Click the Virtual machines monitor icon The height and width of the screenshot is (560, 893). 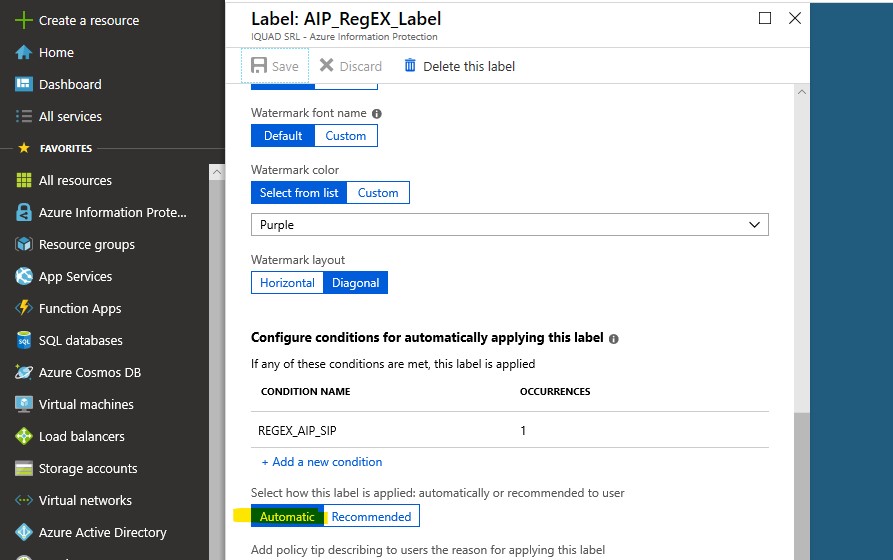click(x=23, y=404)
